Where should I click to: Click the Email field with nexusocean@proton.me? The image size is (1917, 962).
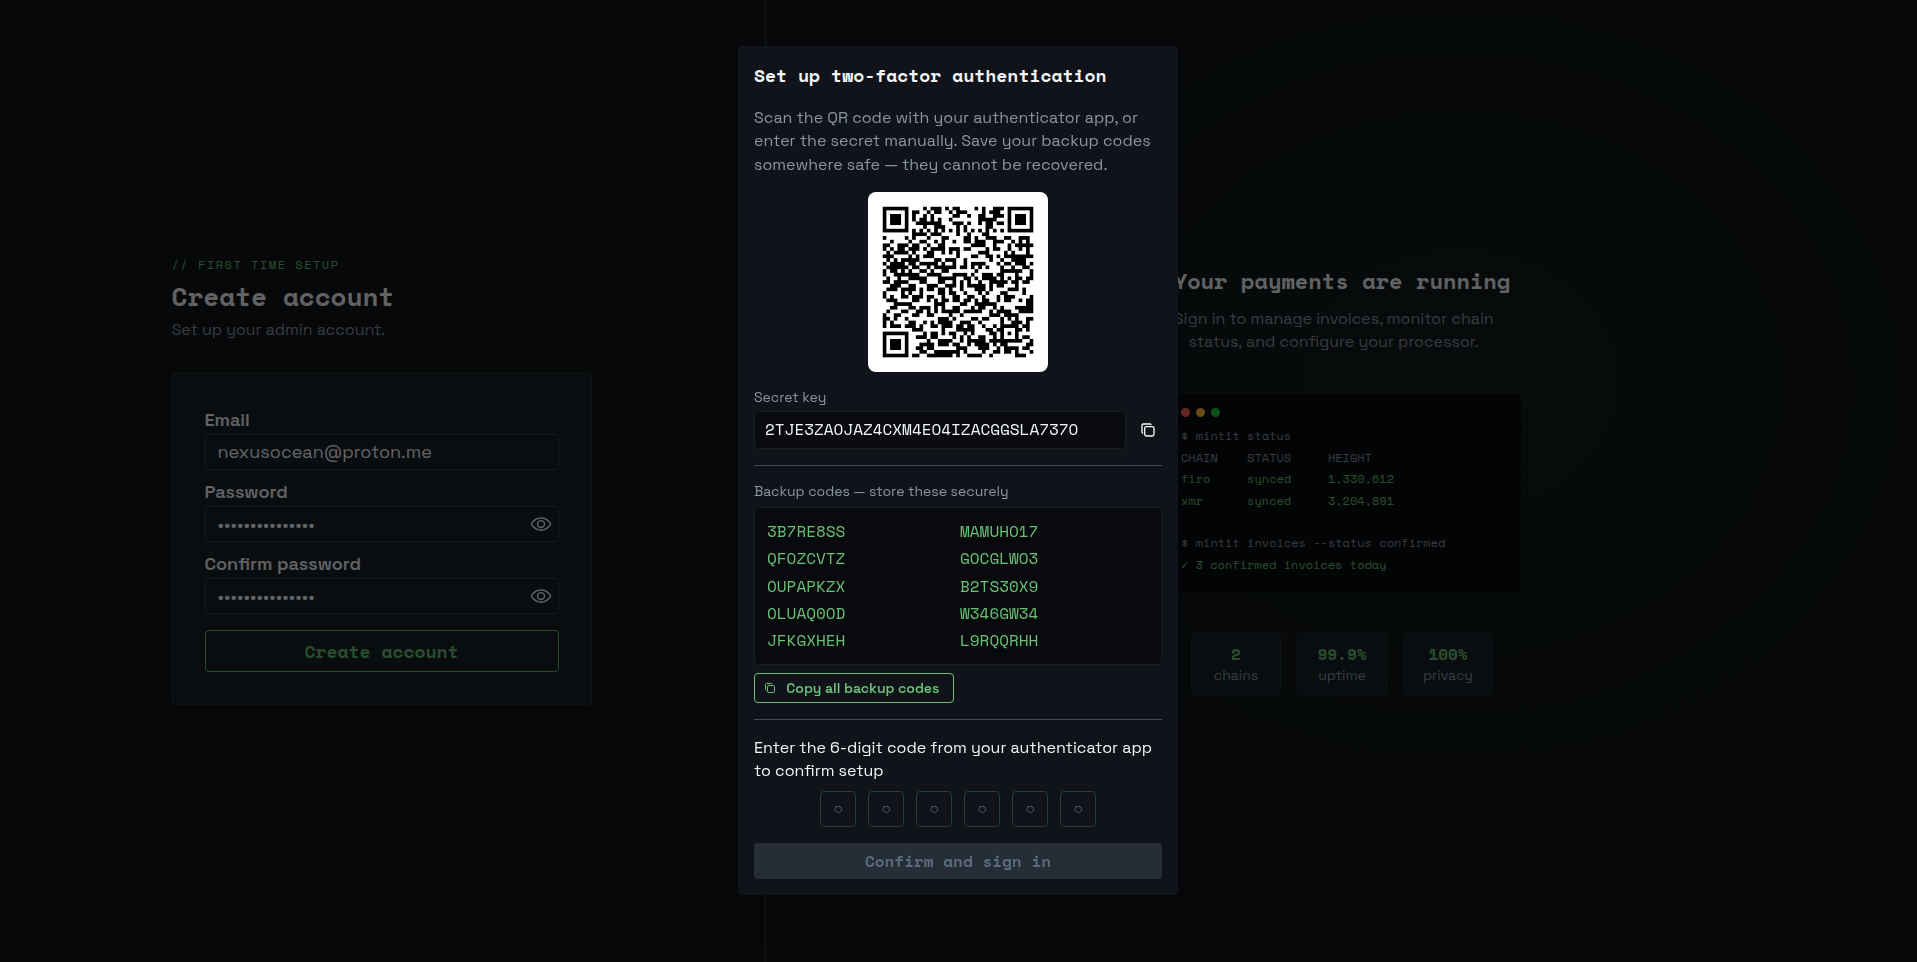[x=382, y=452]
